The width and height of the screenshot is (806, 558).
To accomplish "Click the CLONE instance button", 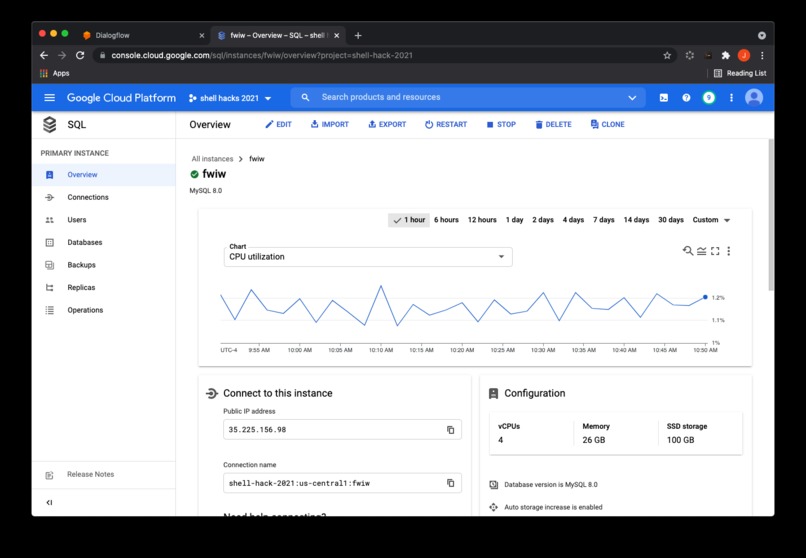I will coord(608,124).
